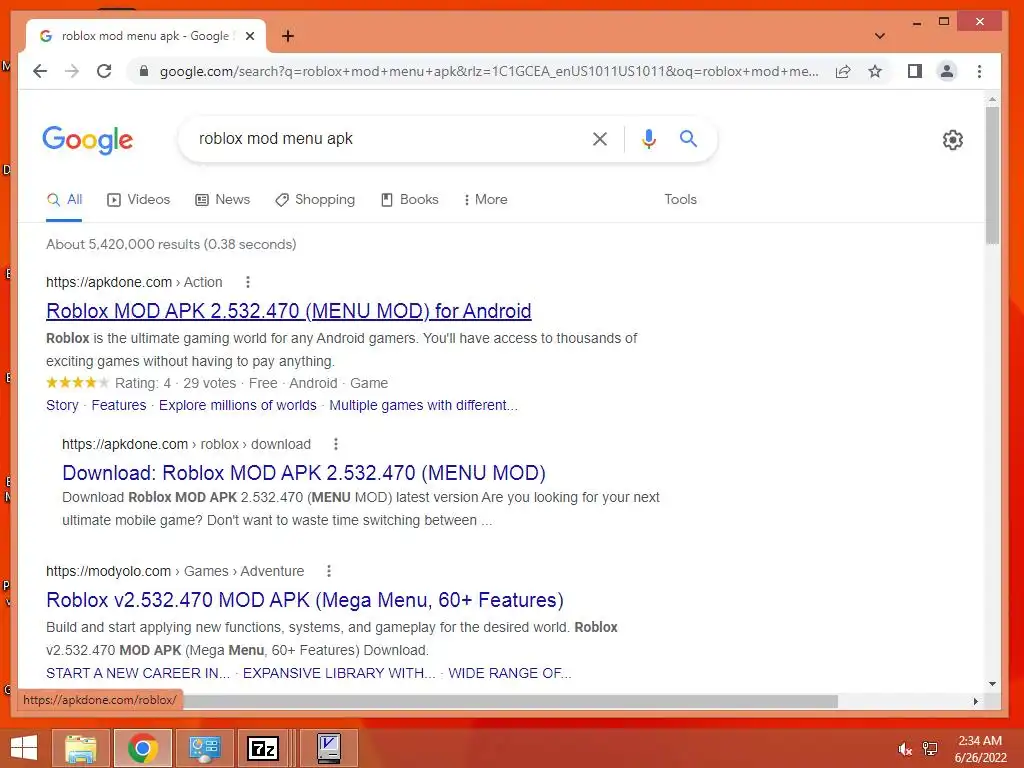Open options for apkdone Action result

pos(248,282)
